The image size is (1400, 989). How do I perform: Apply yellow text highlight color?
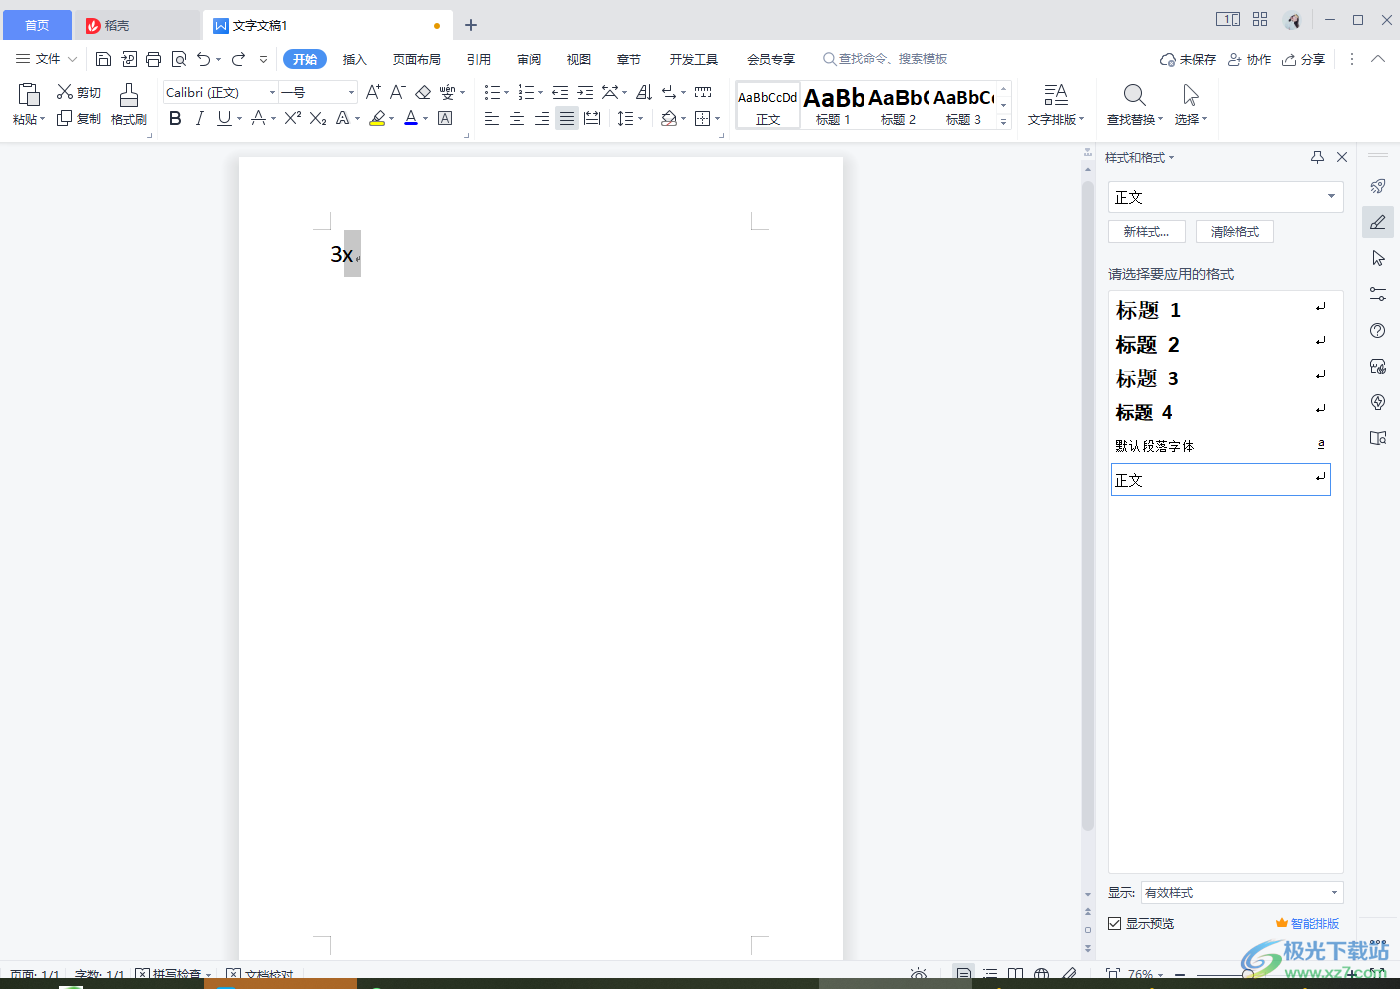(377, 118)
